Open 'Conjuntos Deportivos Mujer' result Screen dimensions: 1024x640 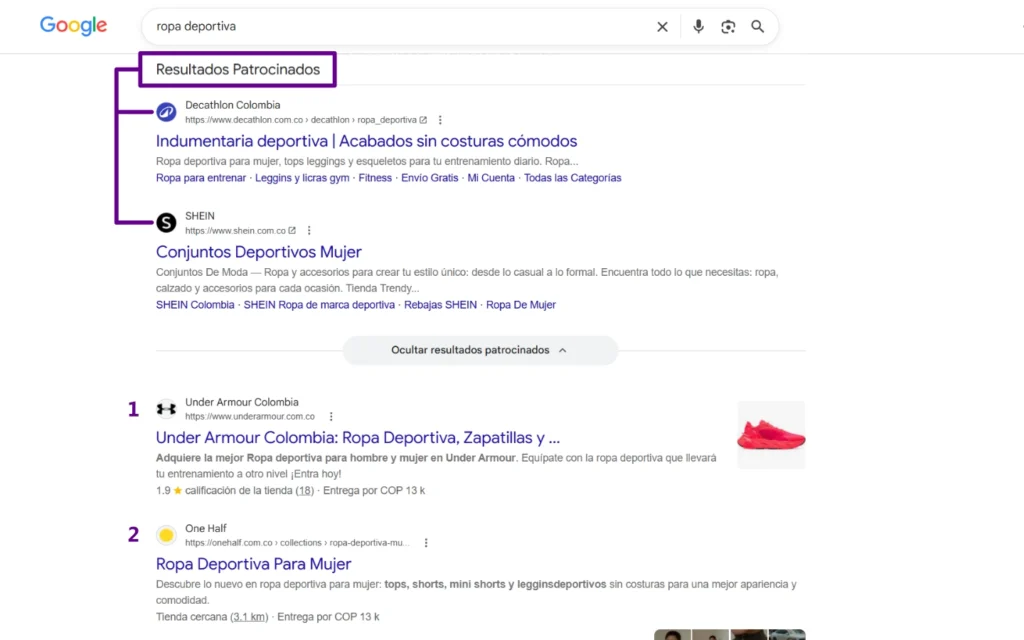tap(259, 252)
